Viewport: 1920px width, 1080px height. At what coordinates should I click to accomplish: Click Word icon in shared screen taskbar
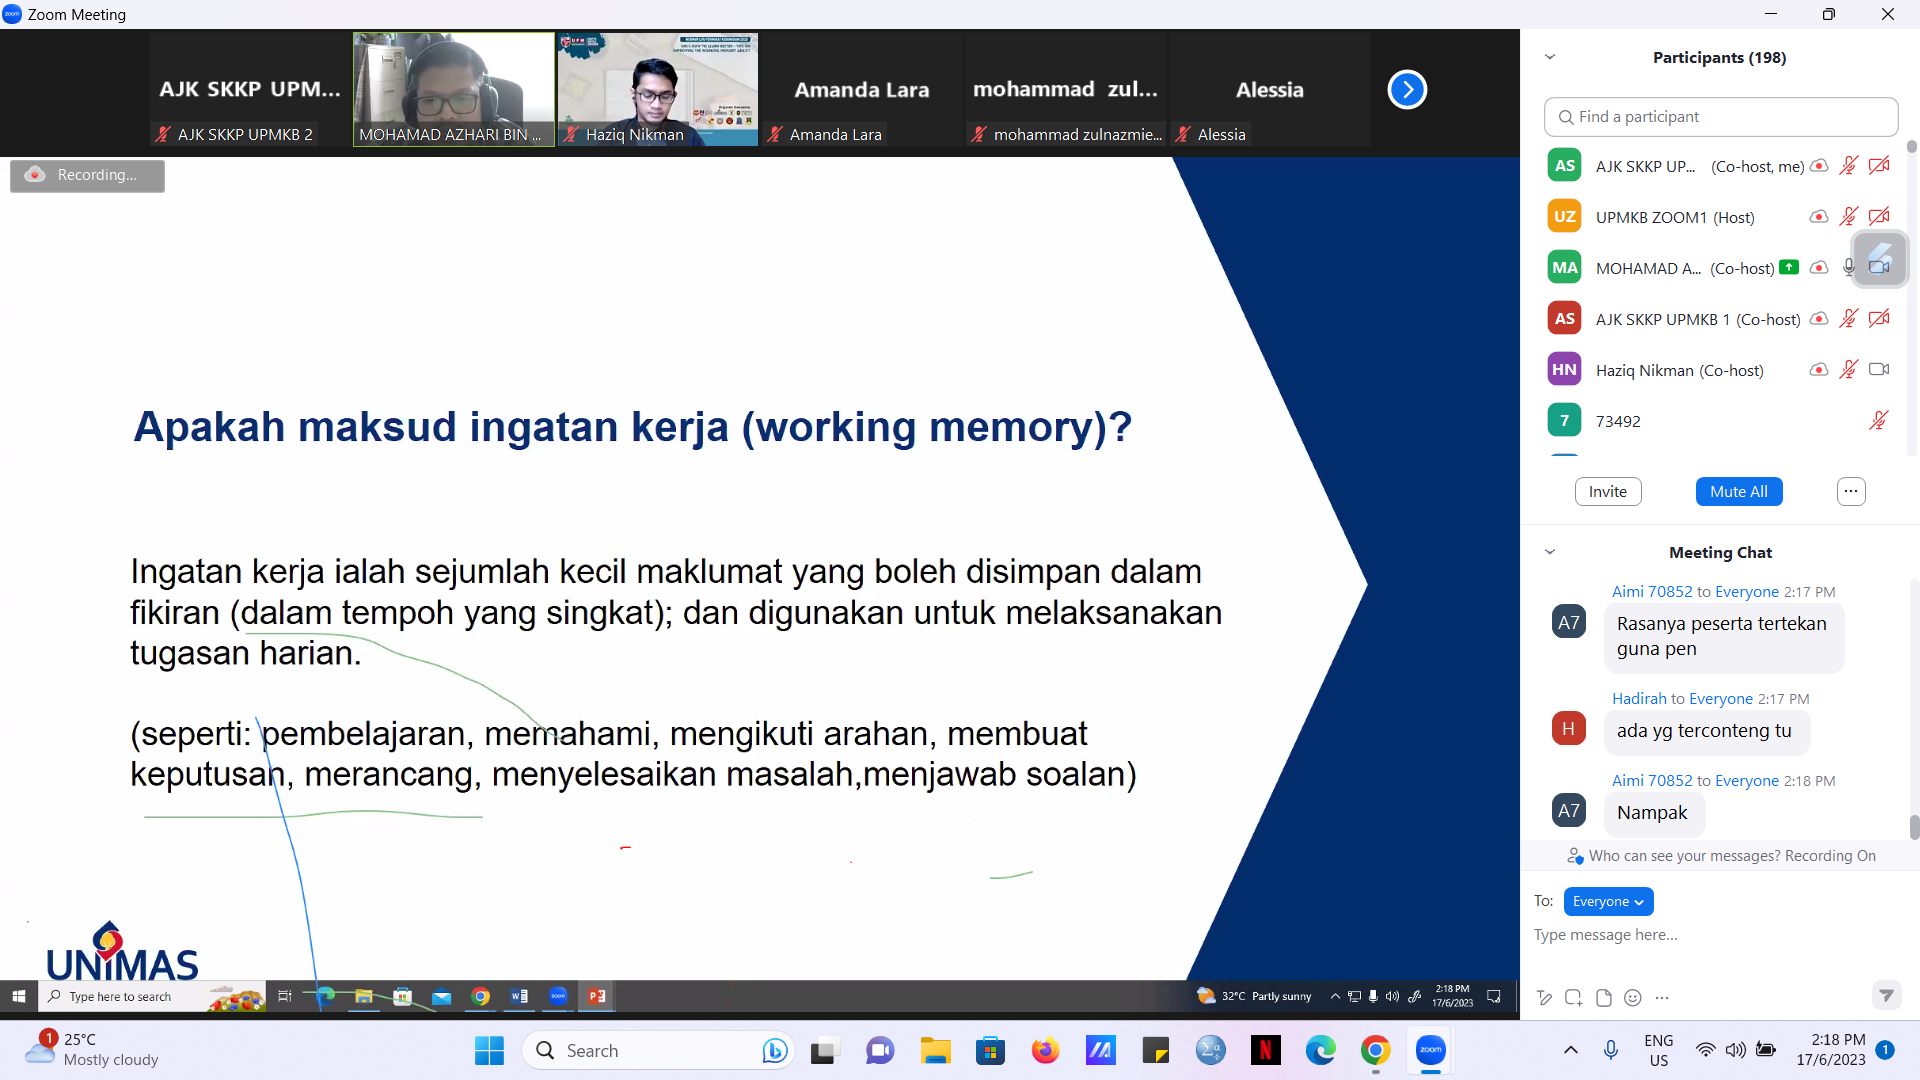519,996
